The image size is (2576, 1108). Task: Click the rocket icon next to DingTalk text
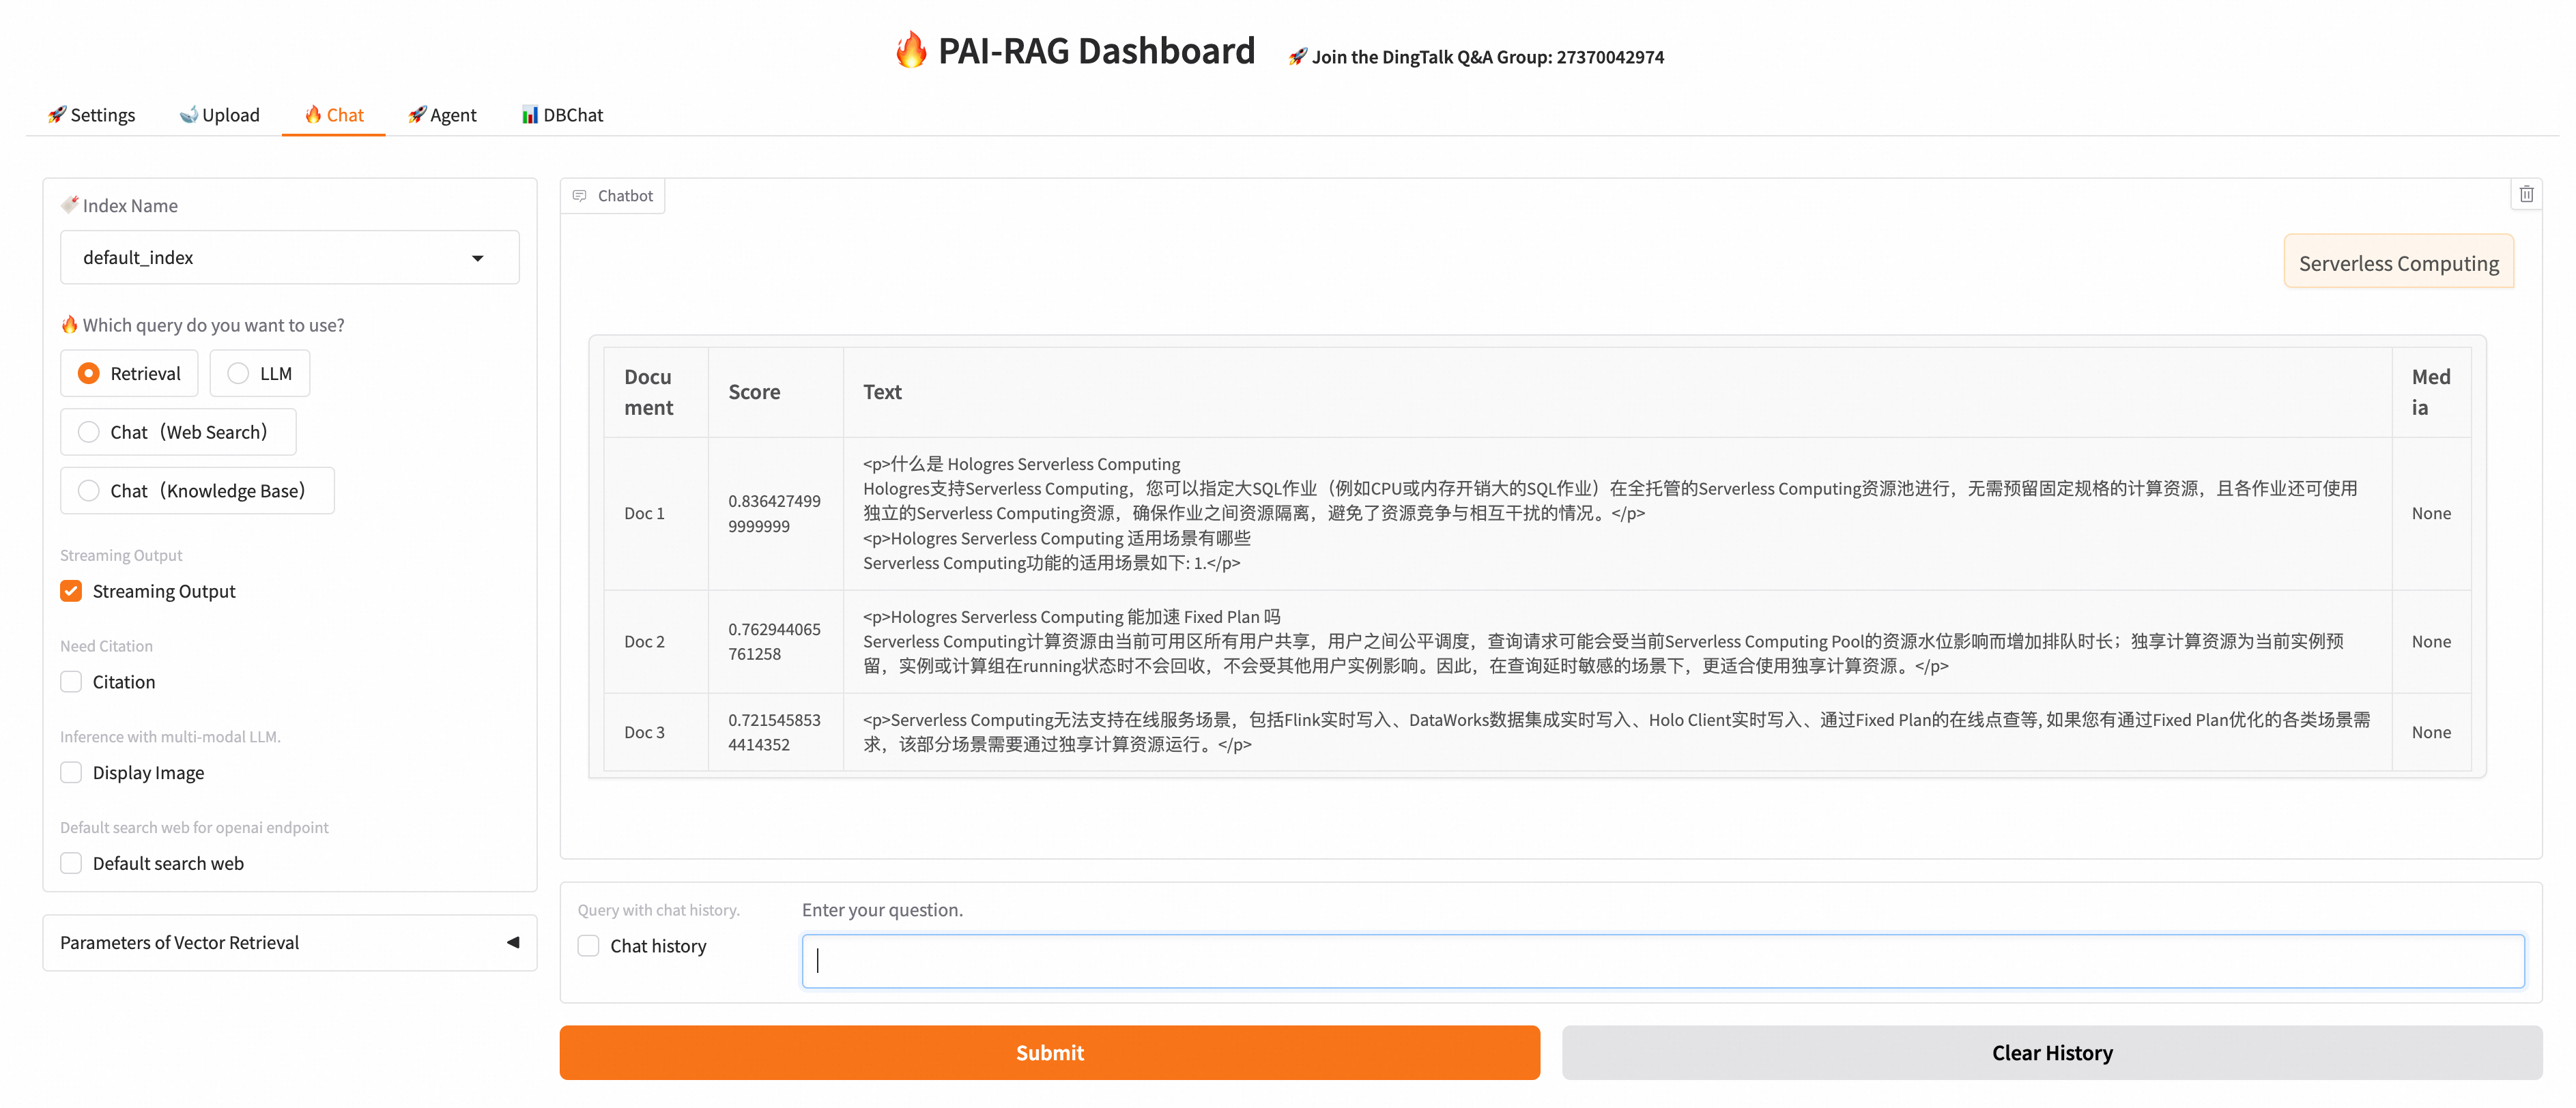[1297, 57]
